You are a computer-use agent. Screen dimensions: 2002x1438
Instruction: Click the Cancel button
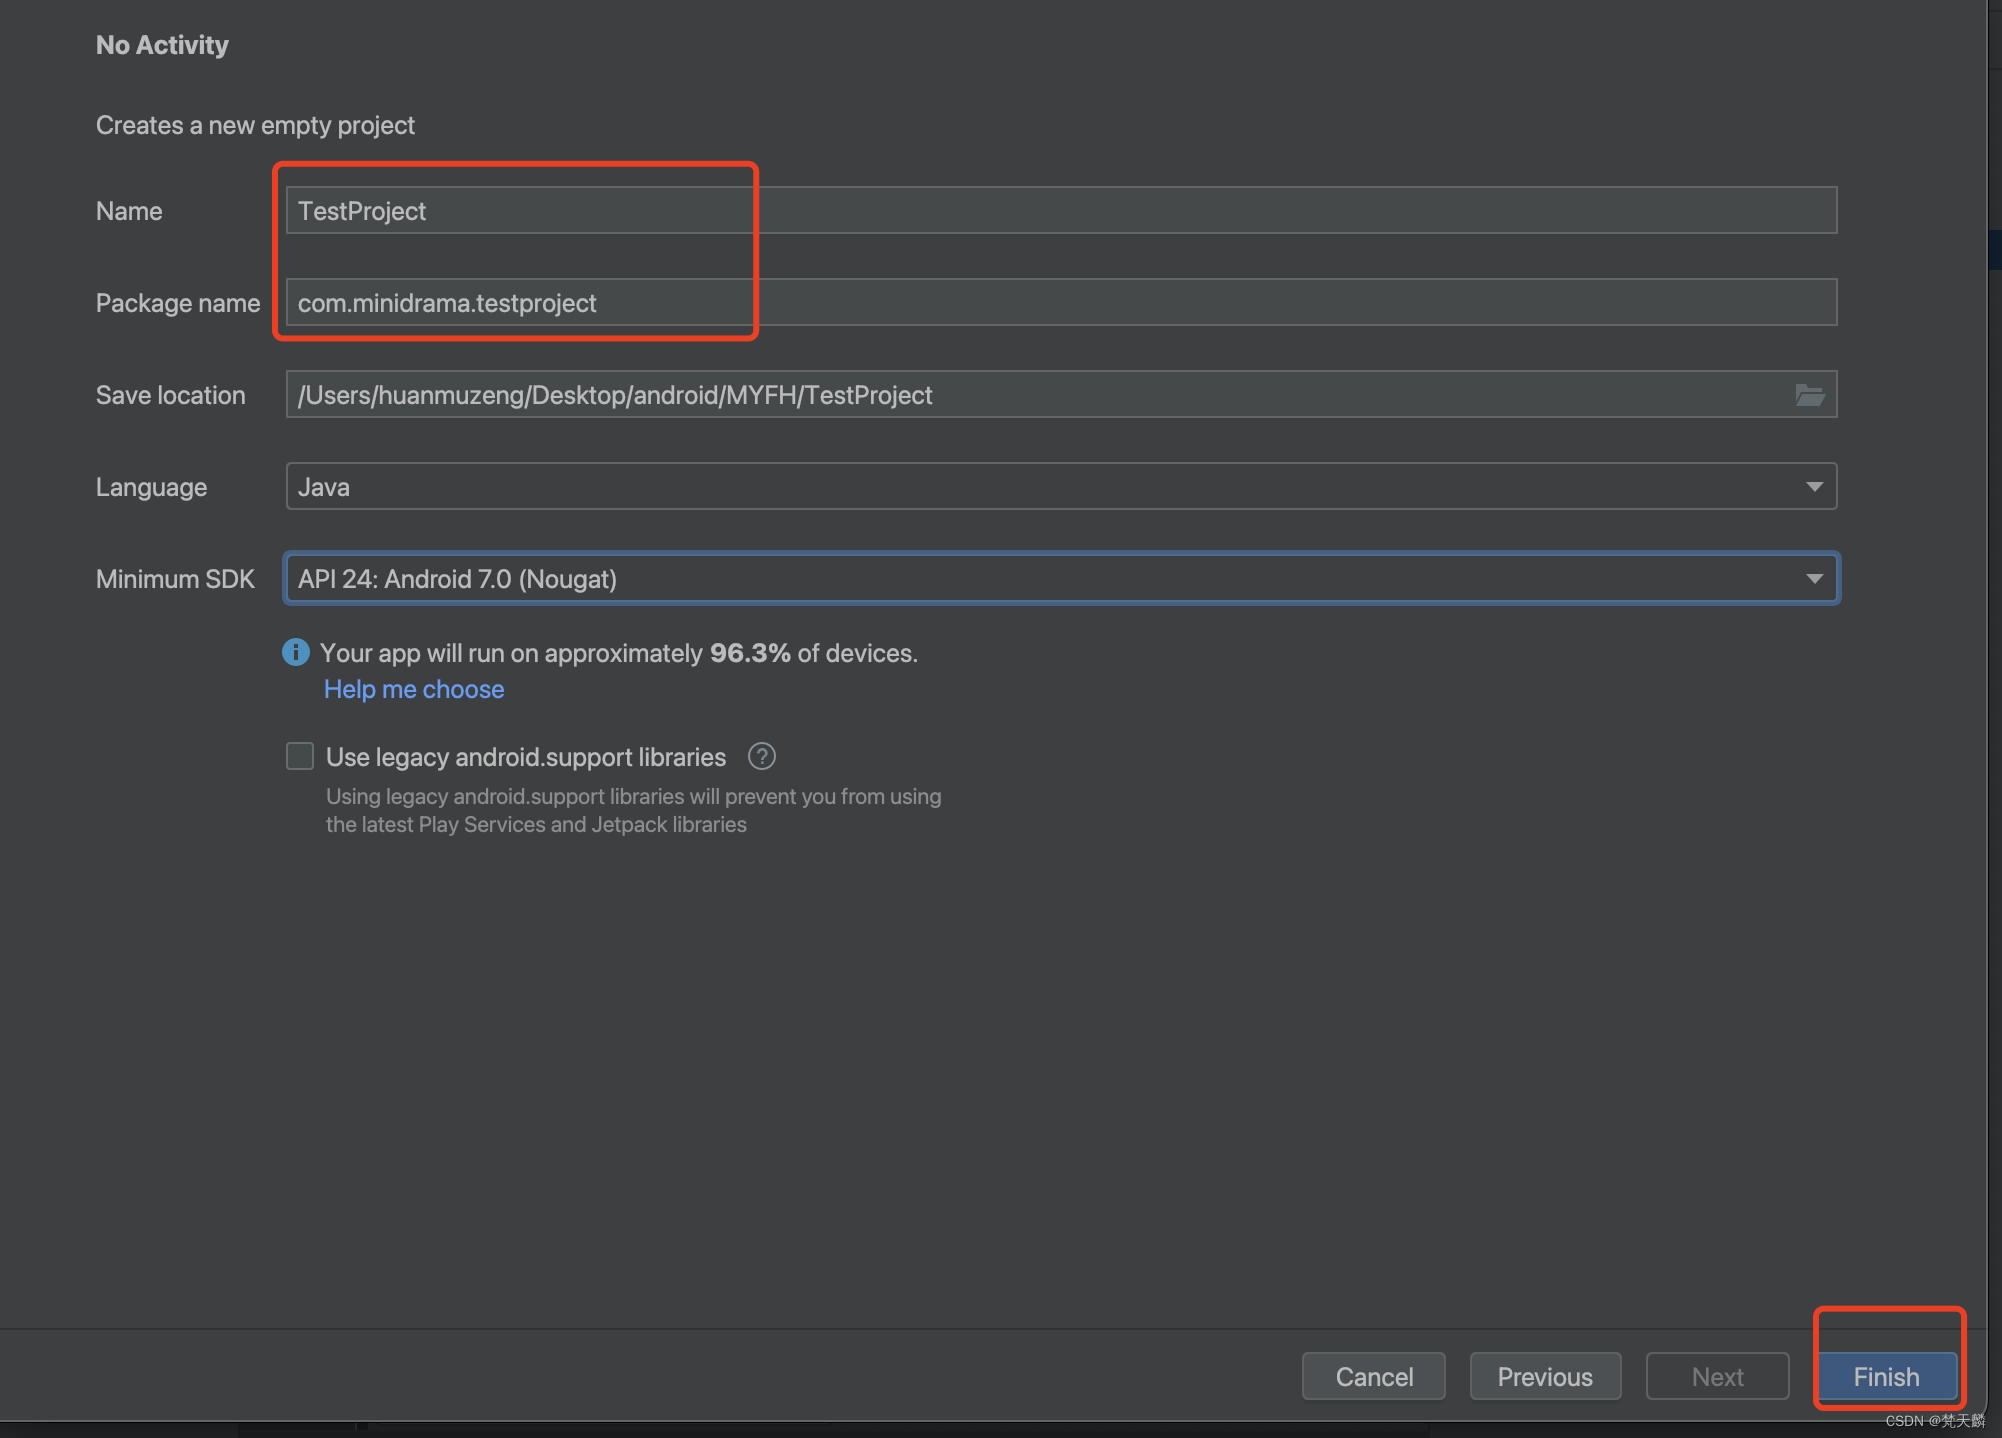(x=1374, y=1377)
